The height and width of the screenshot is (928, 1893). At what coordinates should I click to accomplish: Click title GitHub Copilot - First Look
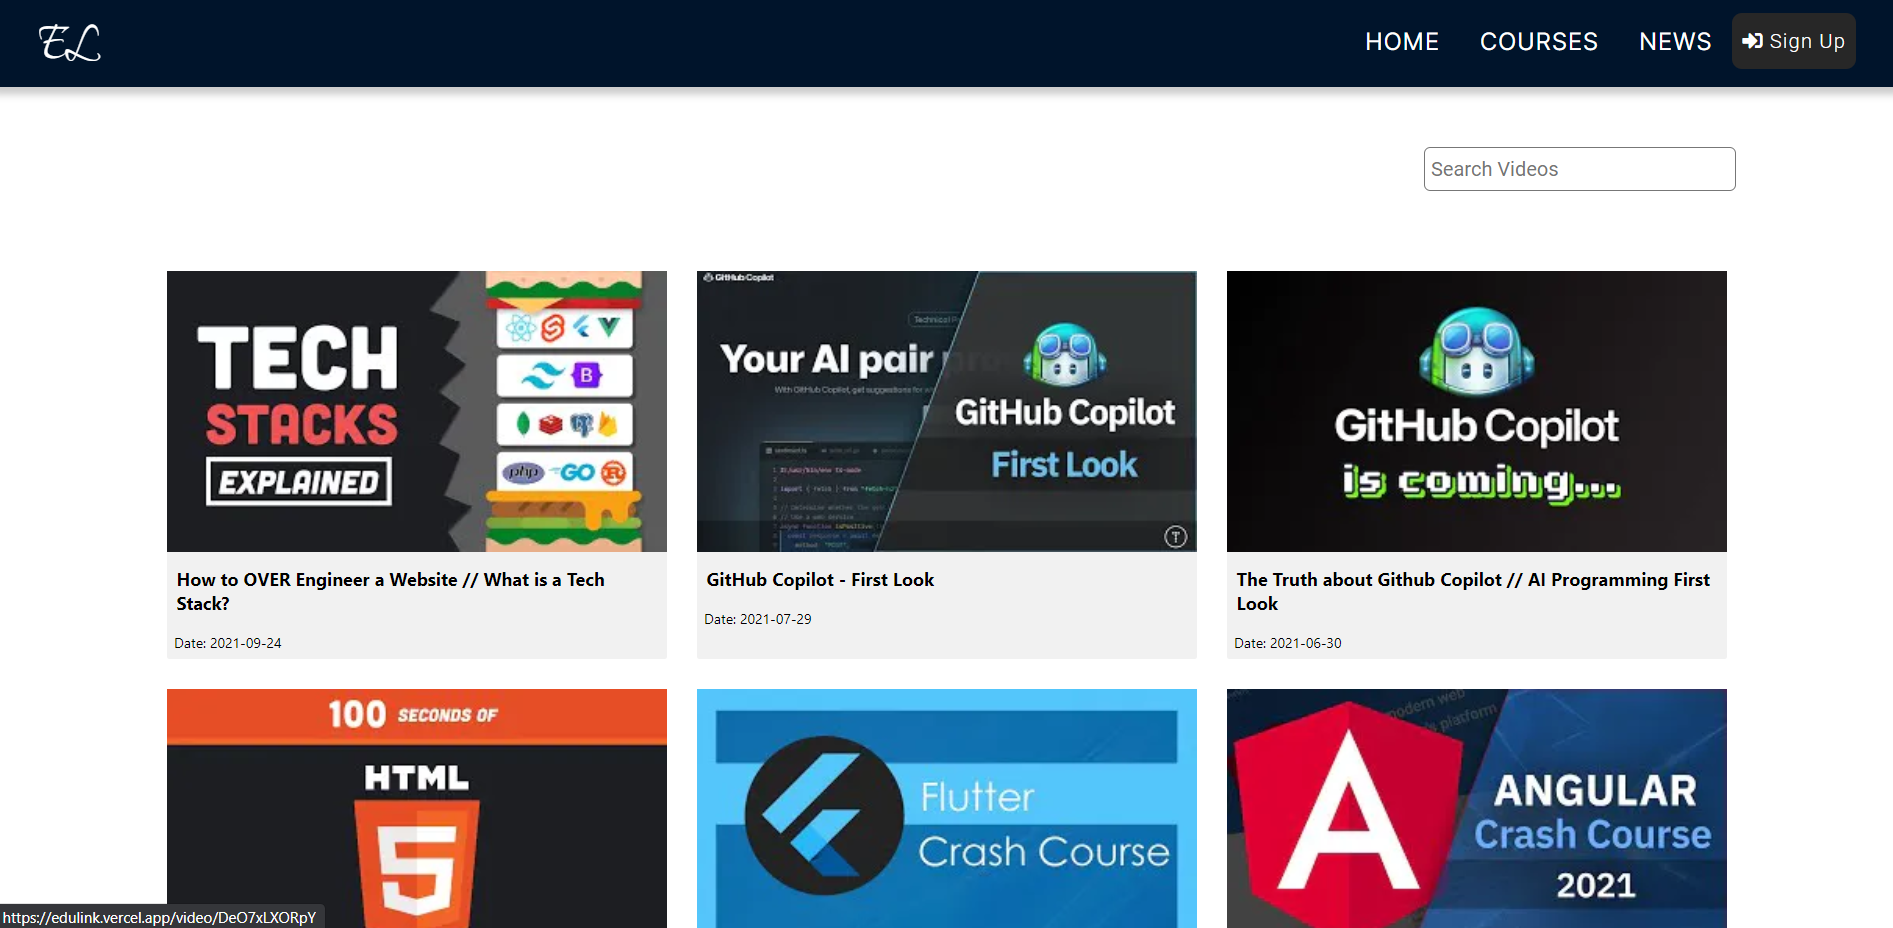click(x=820, y=580)
